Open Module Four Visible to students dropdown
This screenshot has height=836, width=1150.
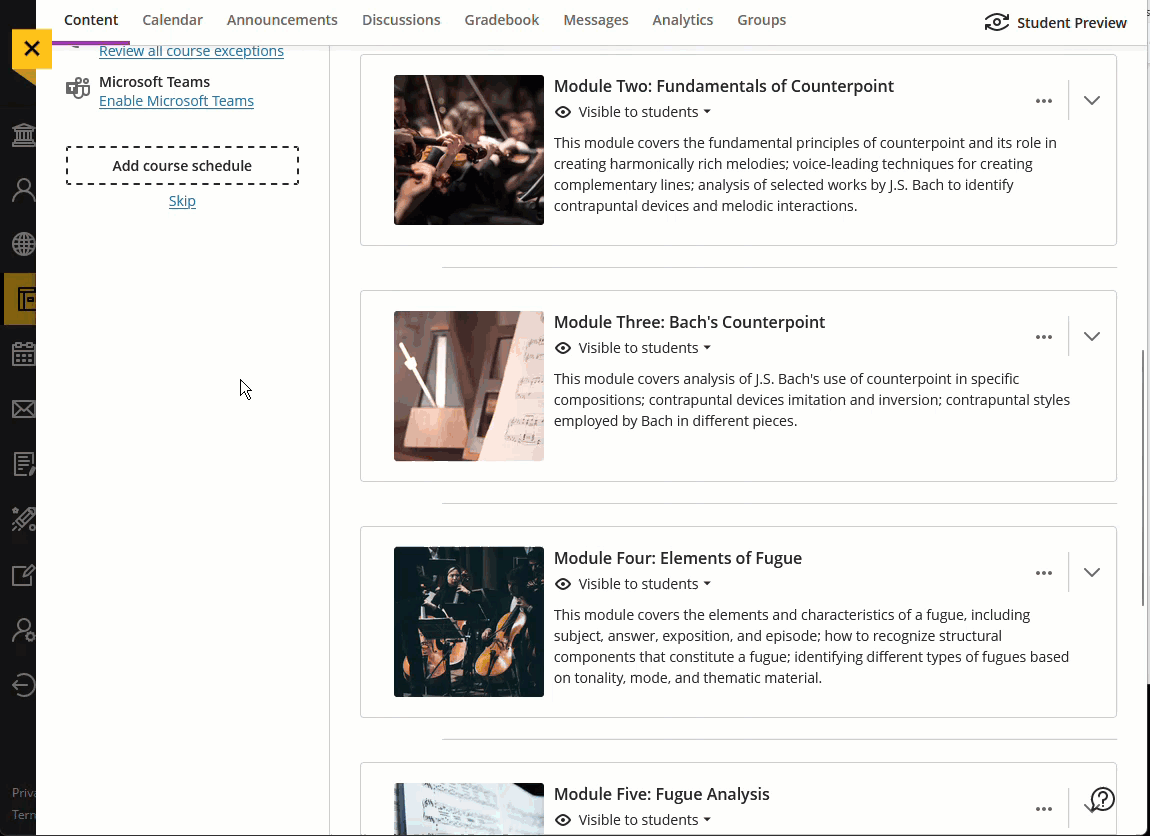click(645, 584)
